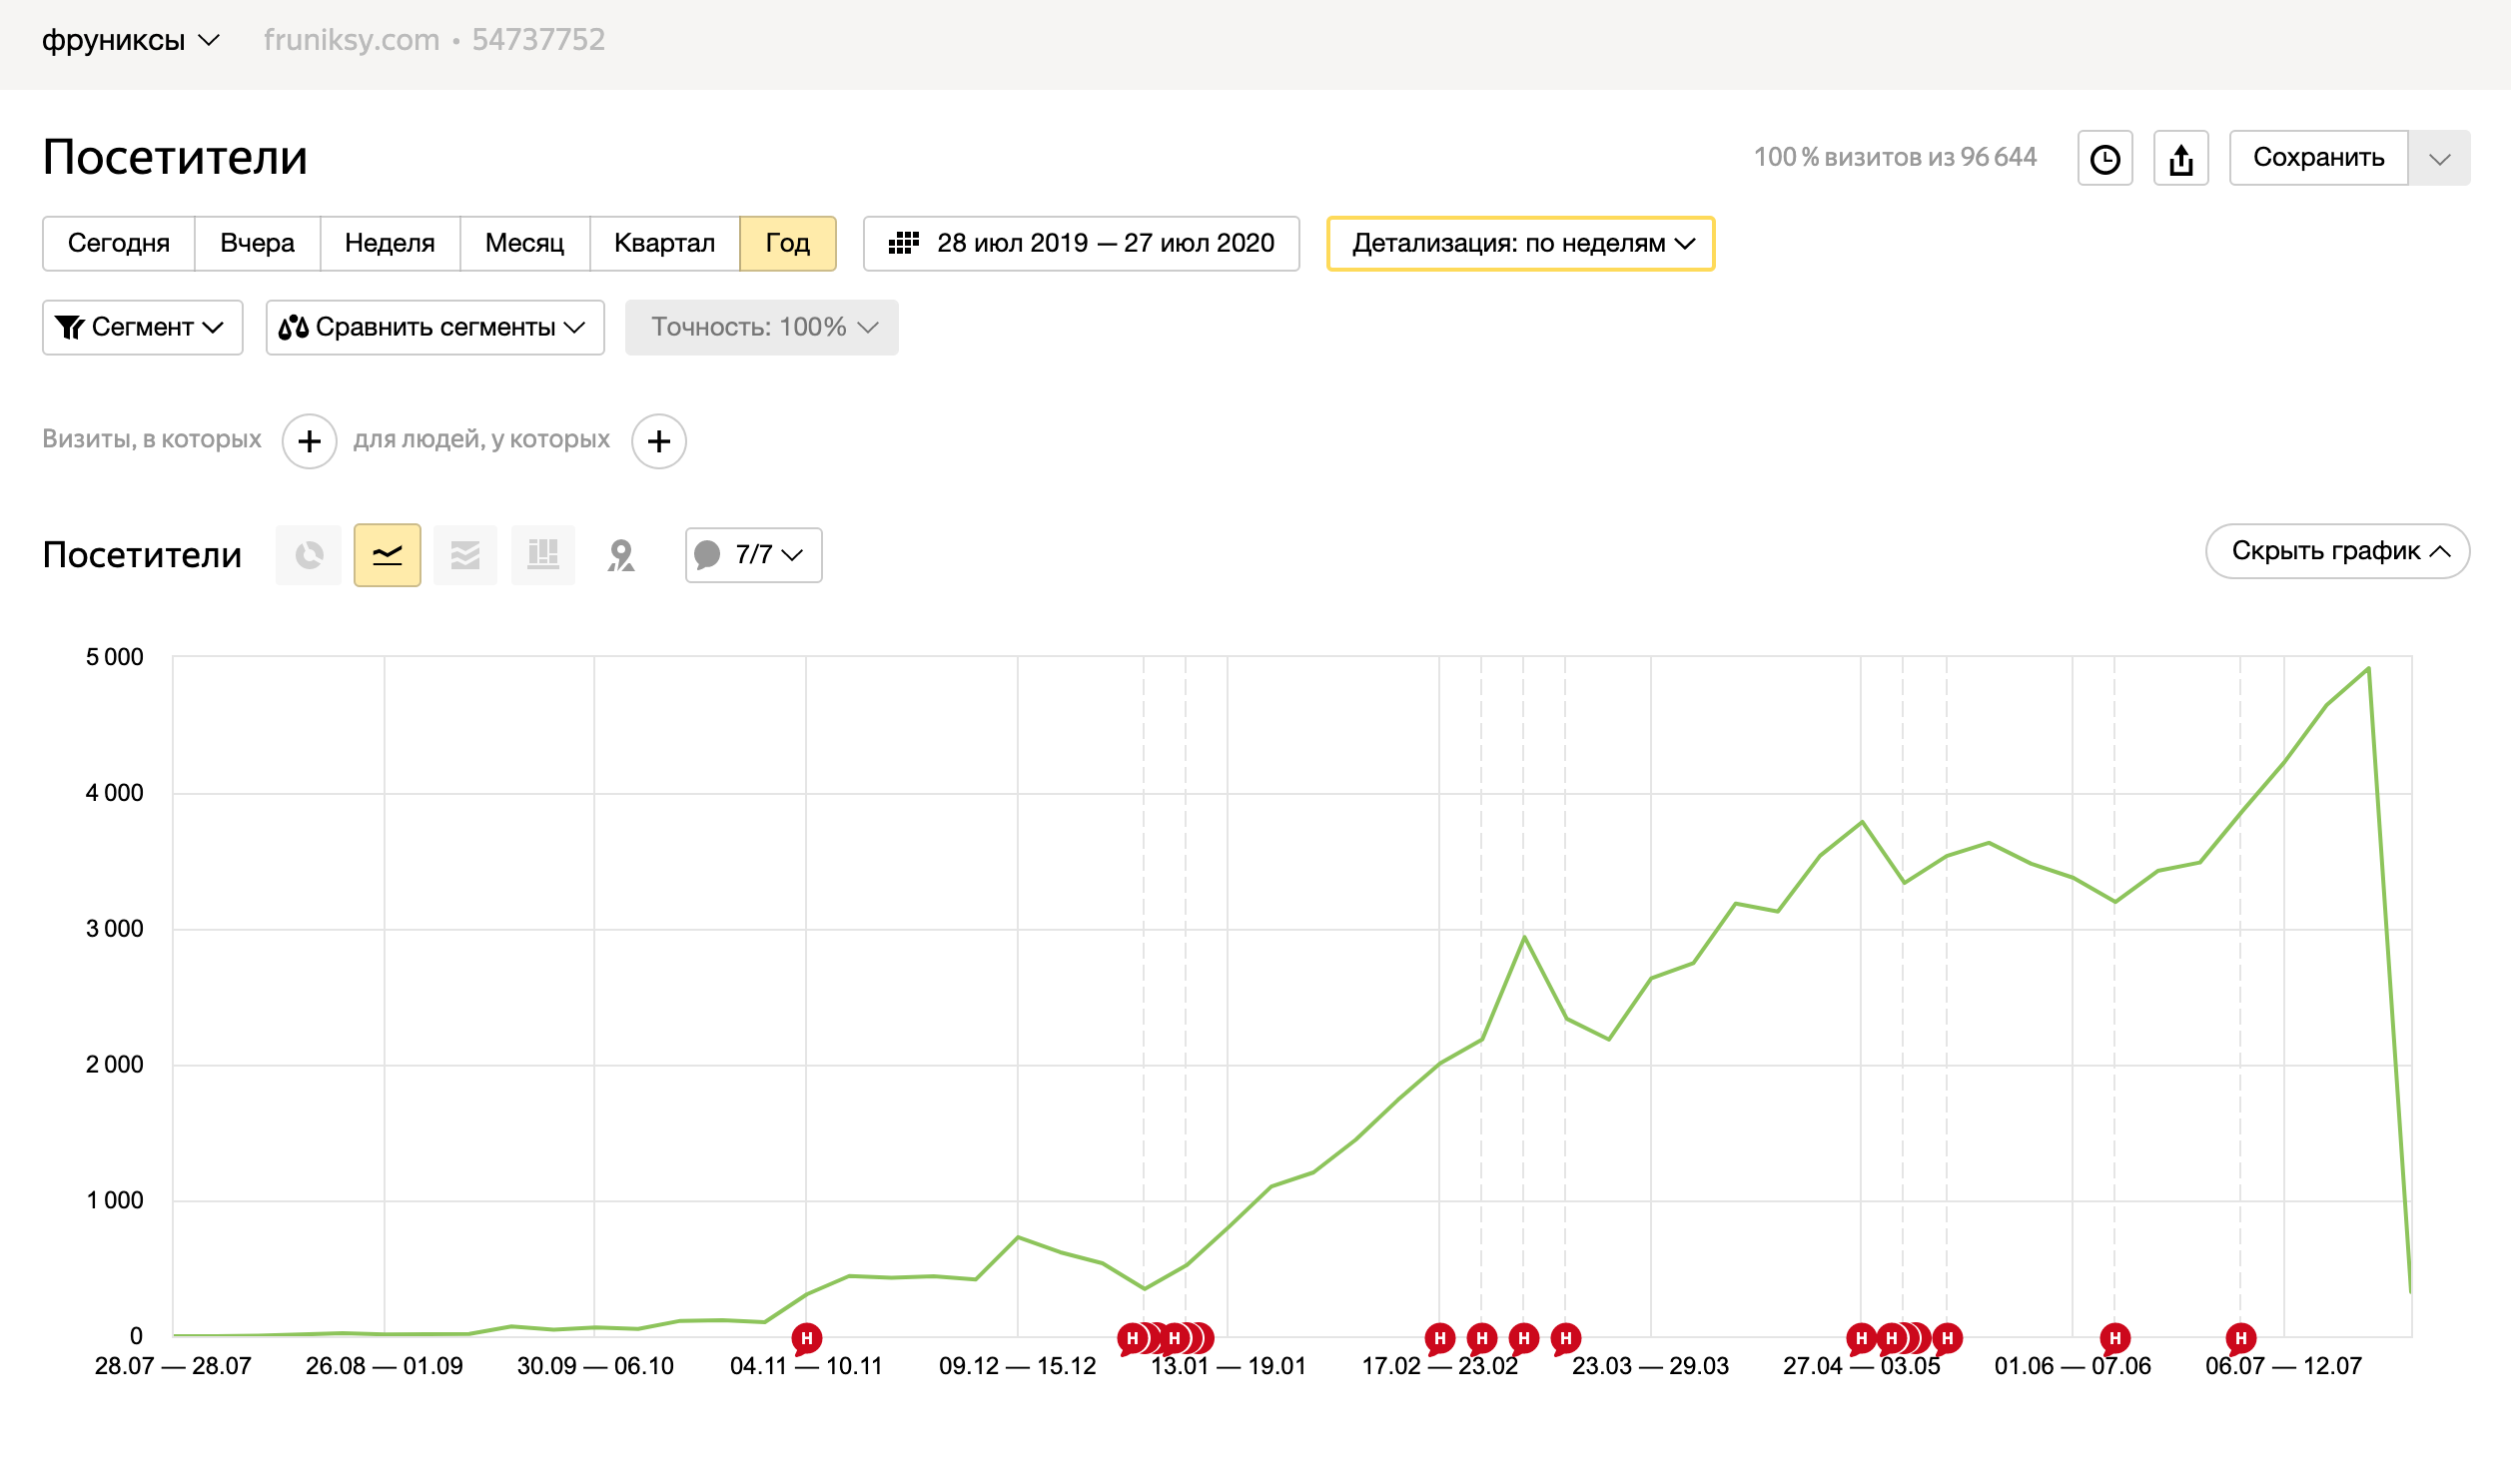The image size is (2511, 1484).
Task: Switch to stacked area chart icon
Action: (465, 555)
